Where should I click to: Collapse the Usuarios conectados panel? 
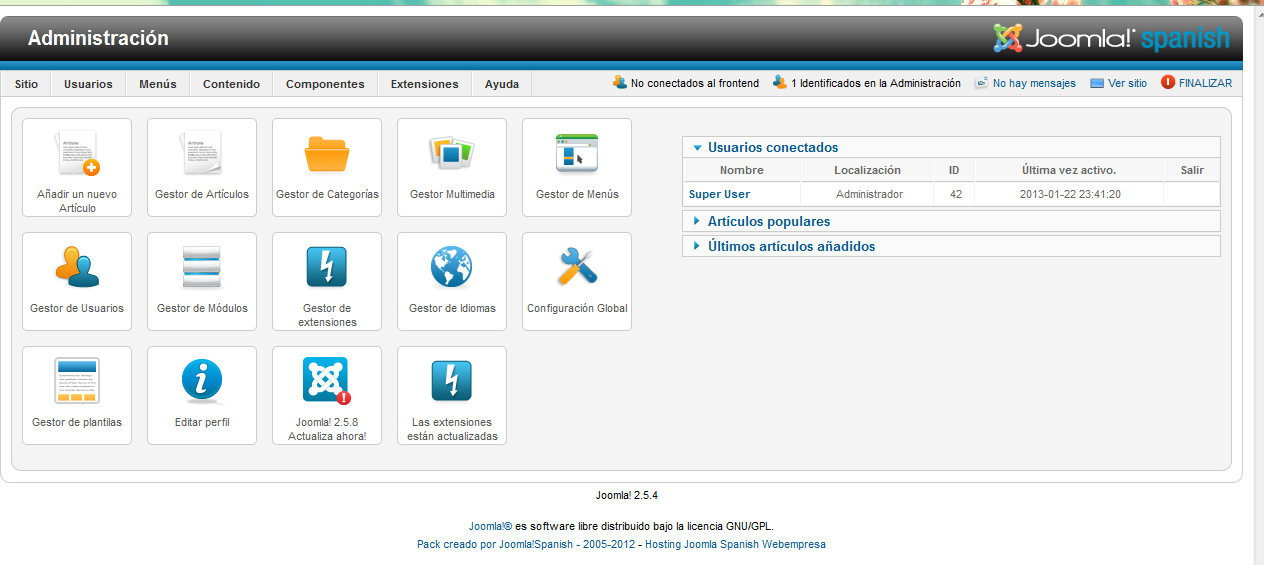point(772,147)
